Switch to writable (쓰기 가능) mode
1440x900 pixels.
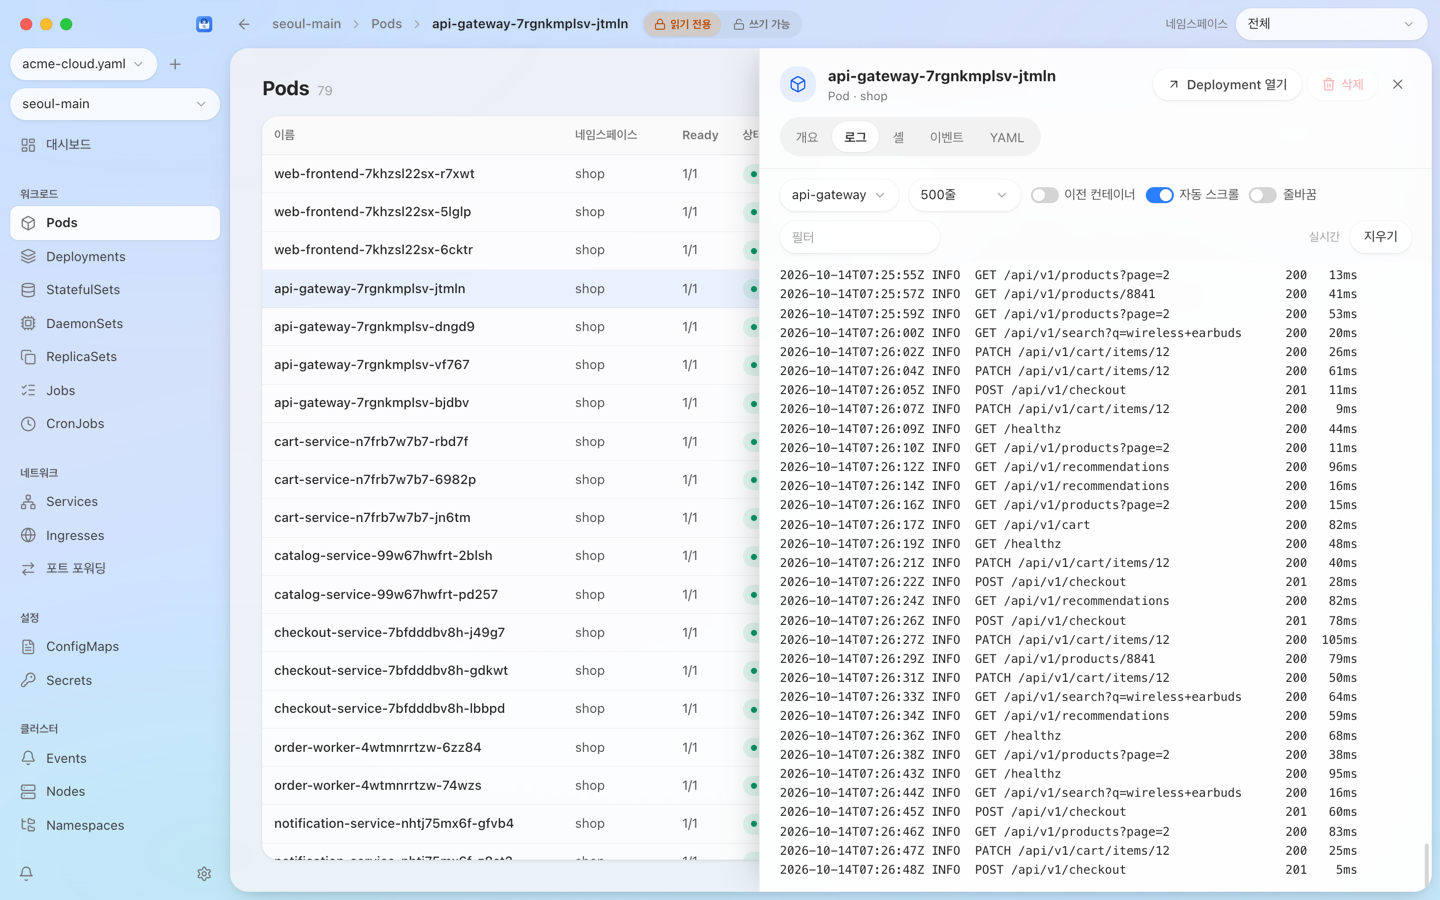[761, 24]
